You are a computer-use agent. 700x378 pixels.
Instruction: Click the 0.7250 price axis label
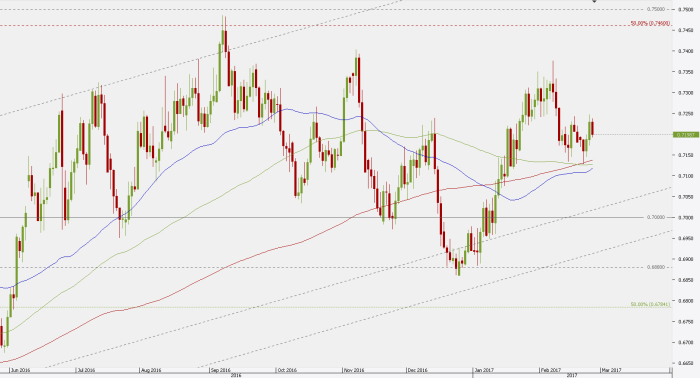(x=686, y=113)
